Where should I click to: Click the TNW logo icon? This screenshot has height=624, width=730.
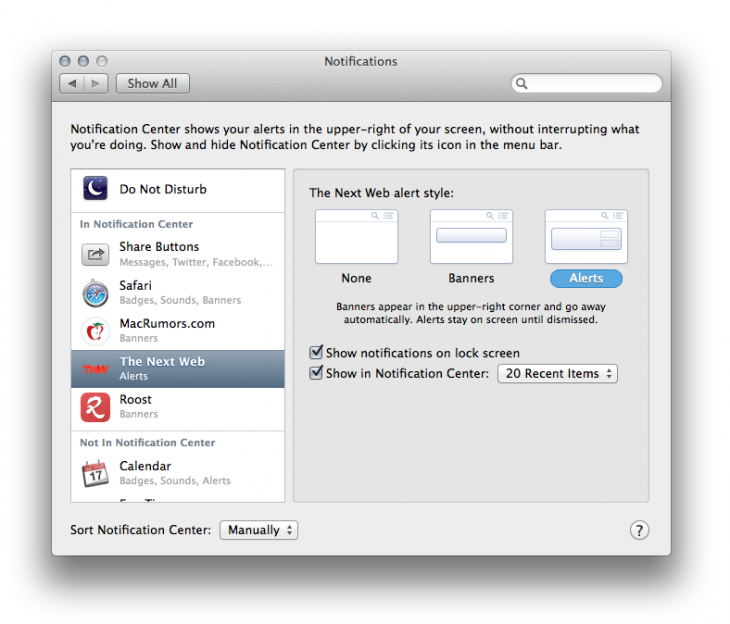tap(95, 369)
